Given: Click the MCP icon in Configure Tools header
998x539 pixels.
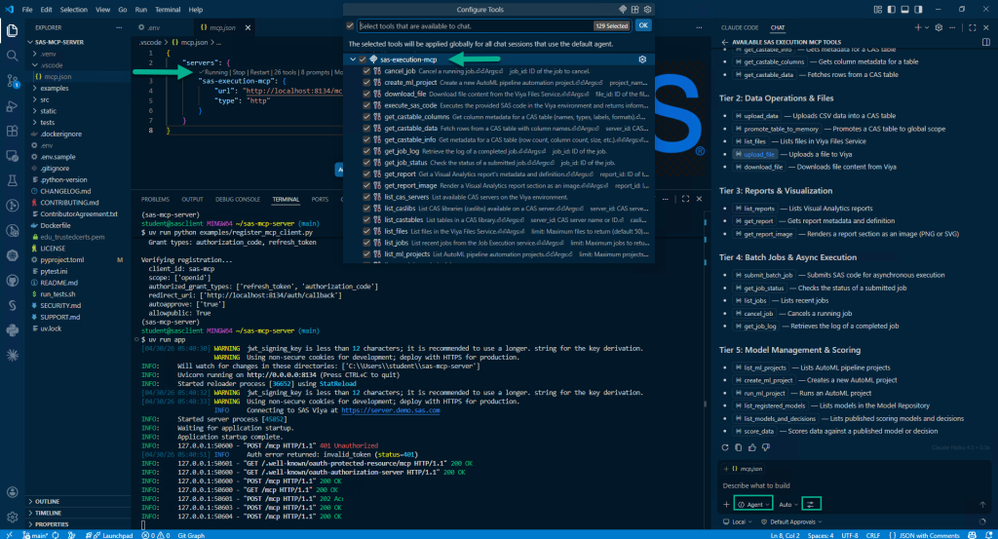Looking at the screenshot, I should coord(622,10).
